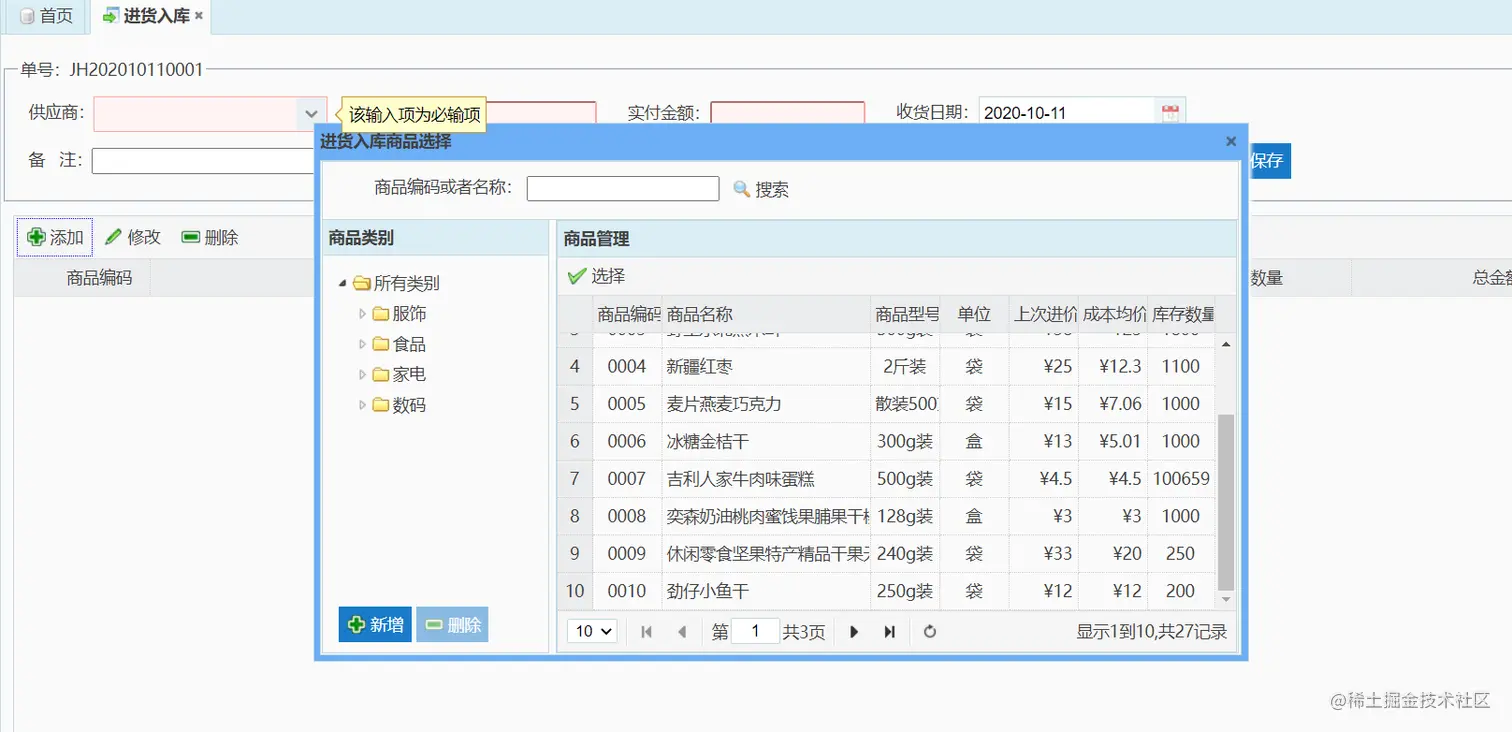Select the 服饰 folder
This screenshot has height=732, width=1512.
400,314
